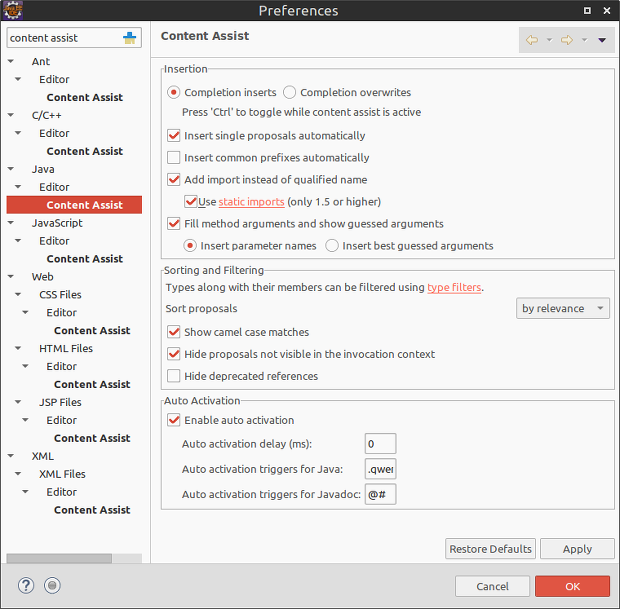Select Content Assist under HTML Files Editor
The height and width of the screenshot is (609, 620).
(x=92, y=384)
